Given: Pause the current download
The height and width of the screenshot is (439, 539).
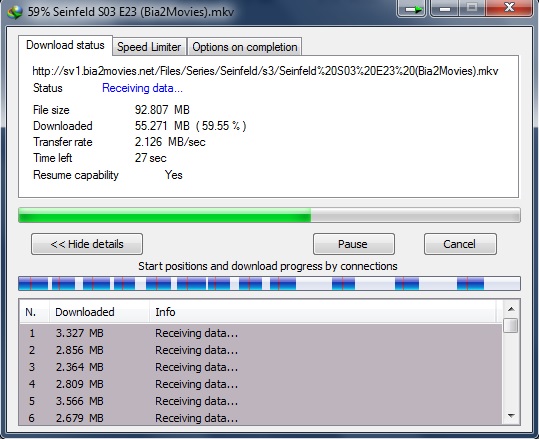Looking at the screenshot, I should pos(354,244).
